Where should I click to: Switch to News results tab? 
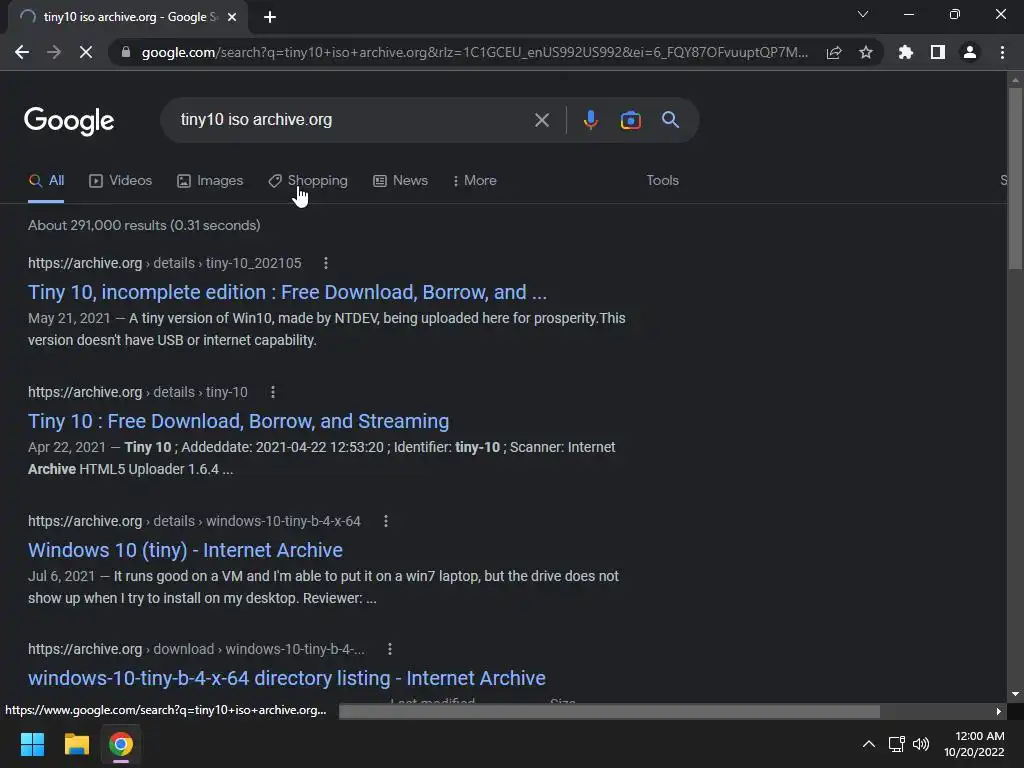[400, 181]
